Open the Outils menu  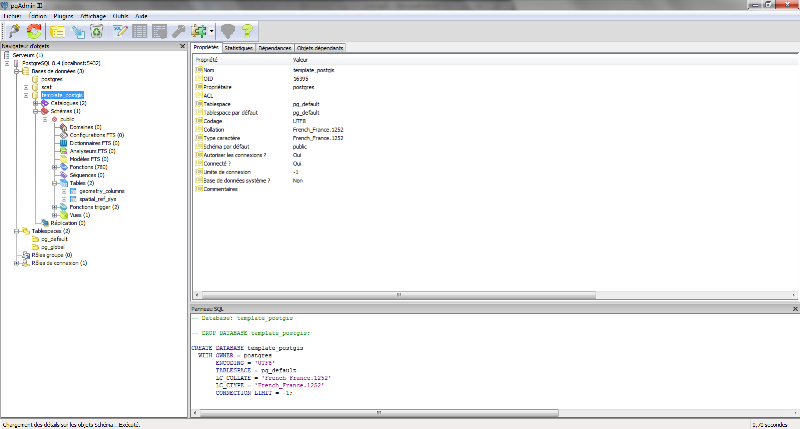click(x=120, y=17)
